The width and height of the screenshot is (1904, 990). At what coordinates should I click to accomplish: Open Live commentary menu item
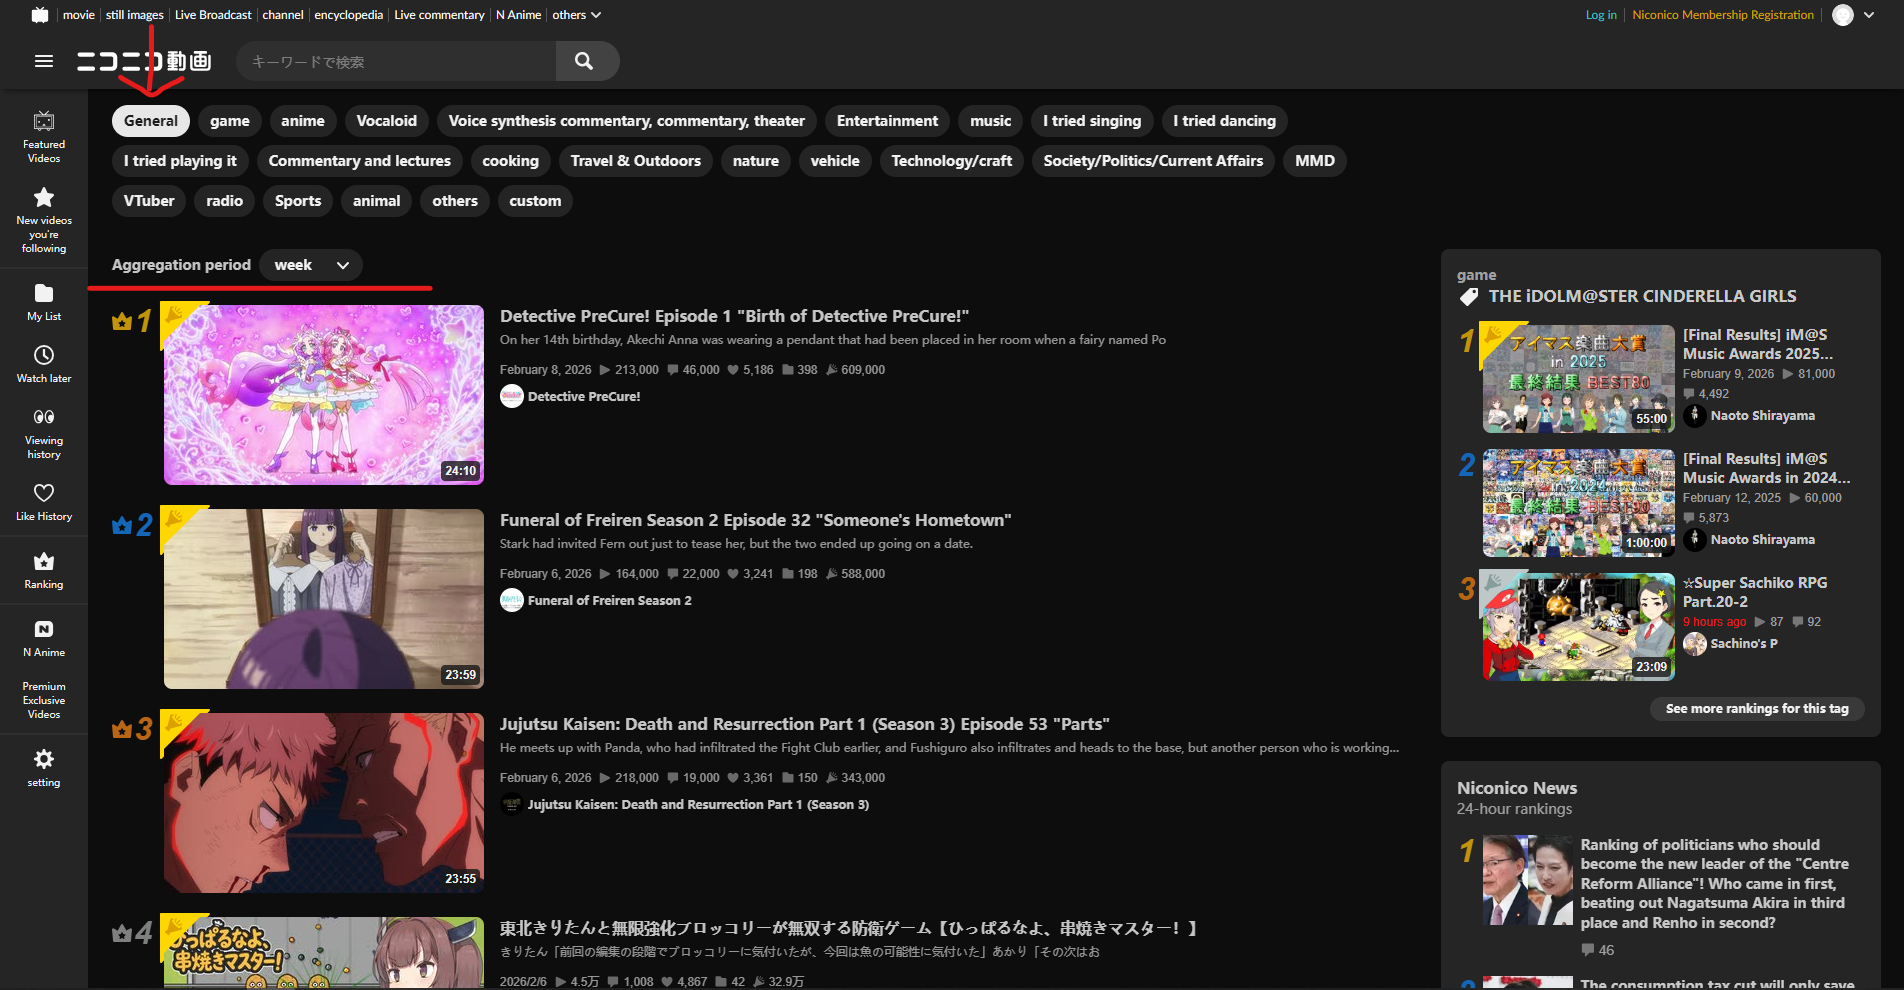440,15
